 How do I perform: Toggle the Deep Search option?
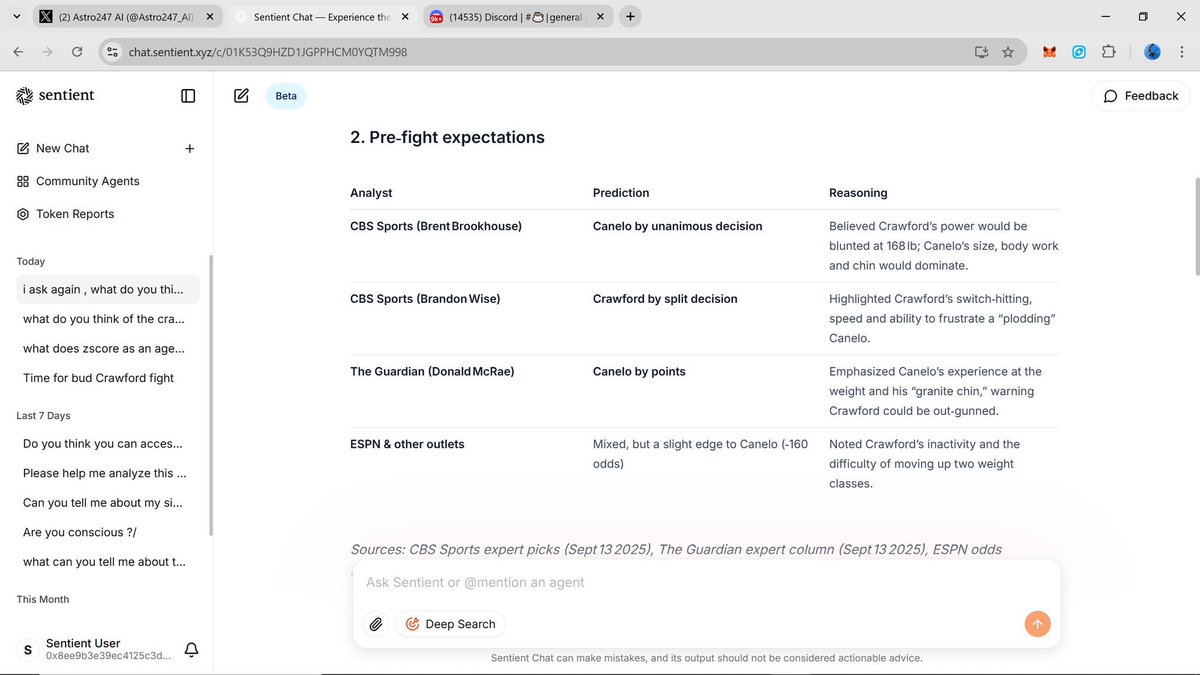click(451, 624)
